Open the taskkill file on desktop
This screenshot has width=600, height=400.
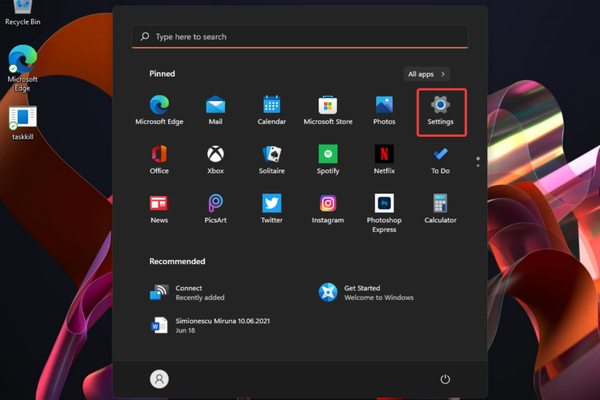22,123
